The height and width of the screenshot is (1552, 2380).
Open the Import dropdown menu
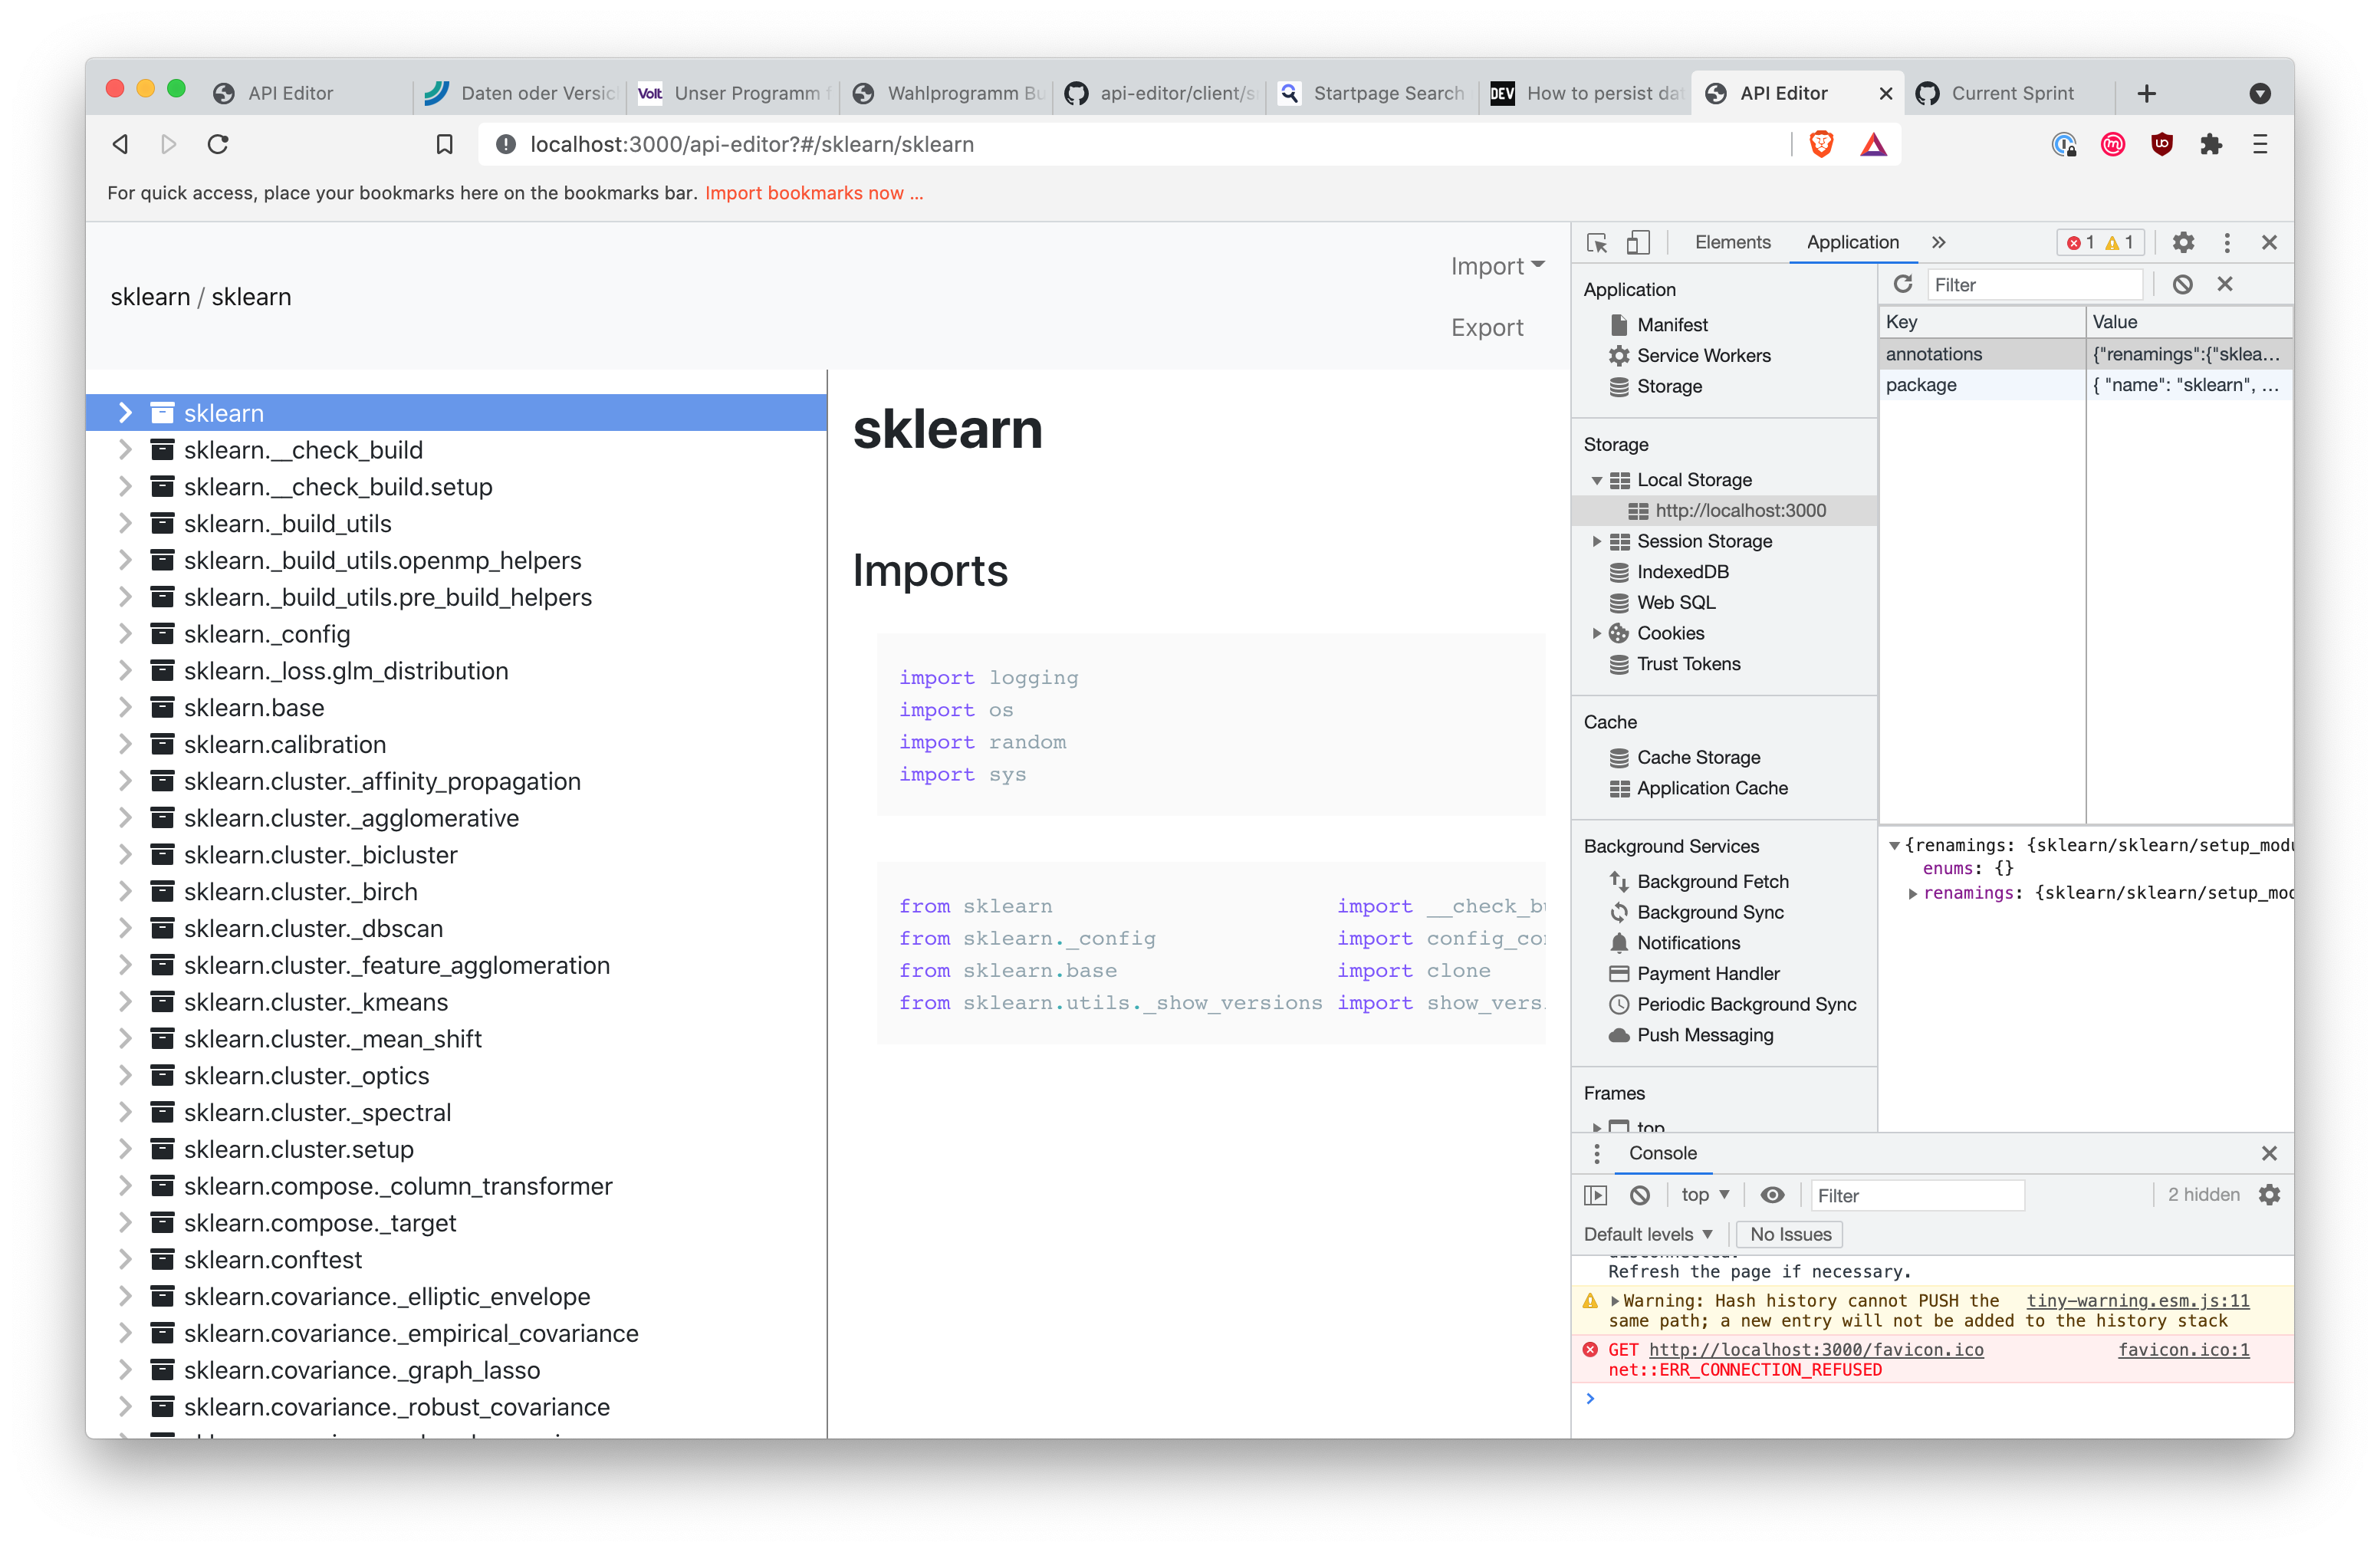[1497, 266]
